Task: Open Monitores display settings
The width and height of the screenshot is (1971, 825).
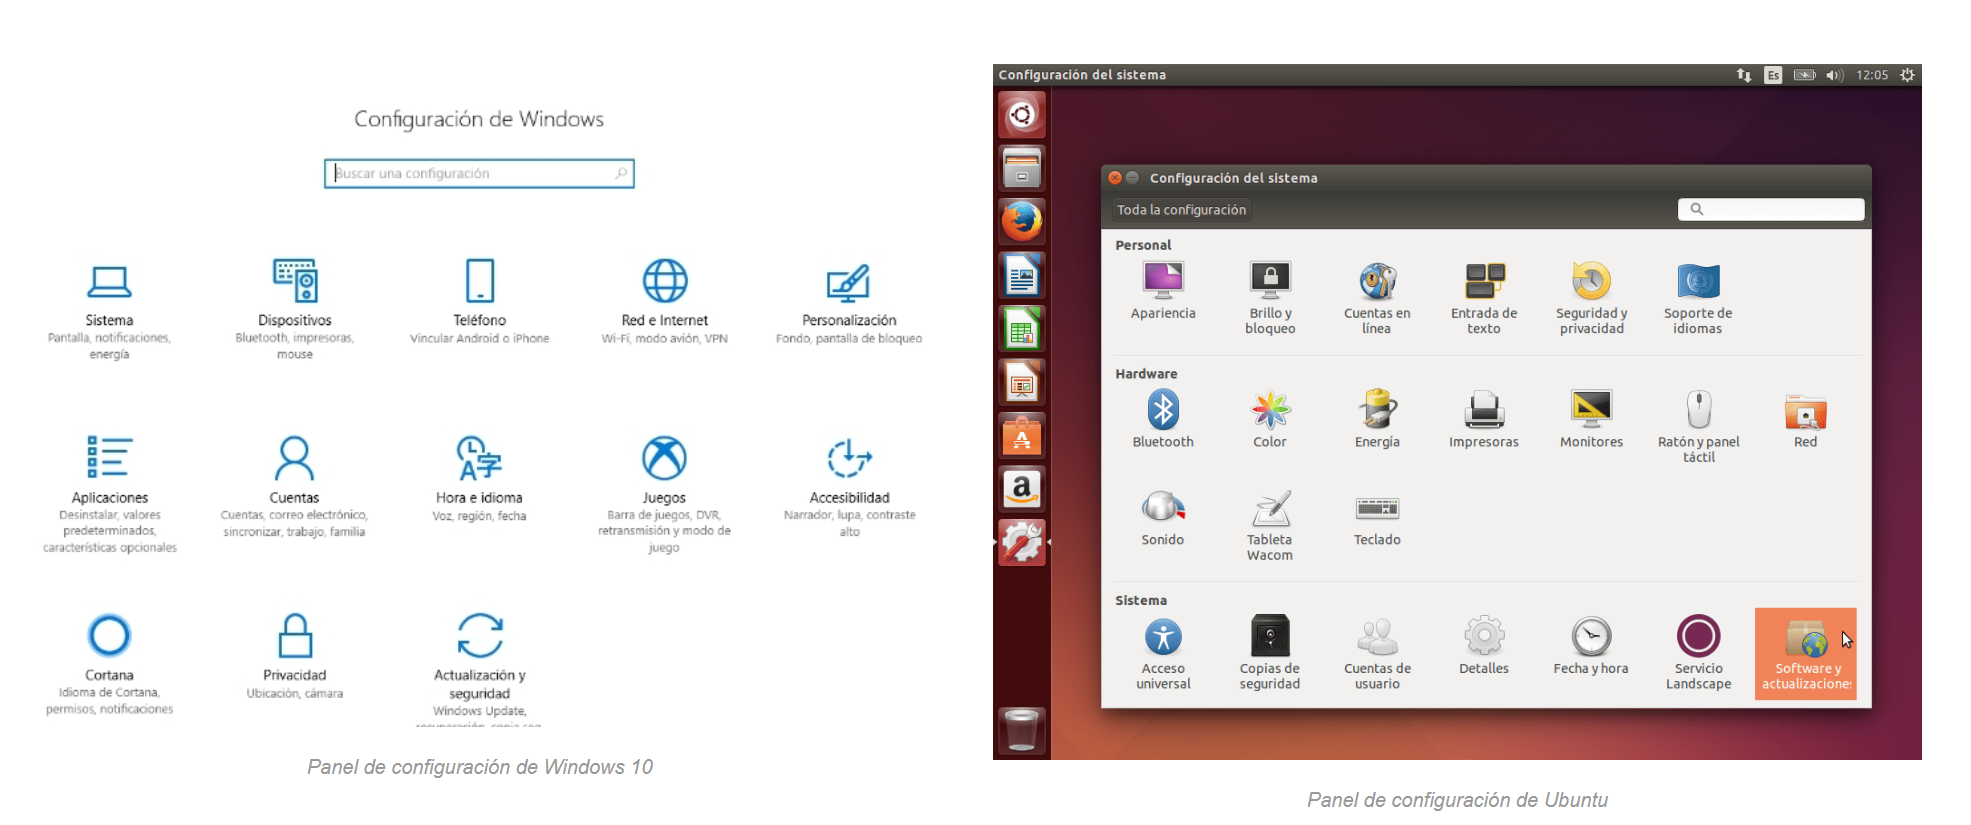Action: click(x=1590, y=411)
